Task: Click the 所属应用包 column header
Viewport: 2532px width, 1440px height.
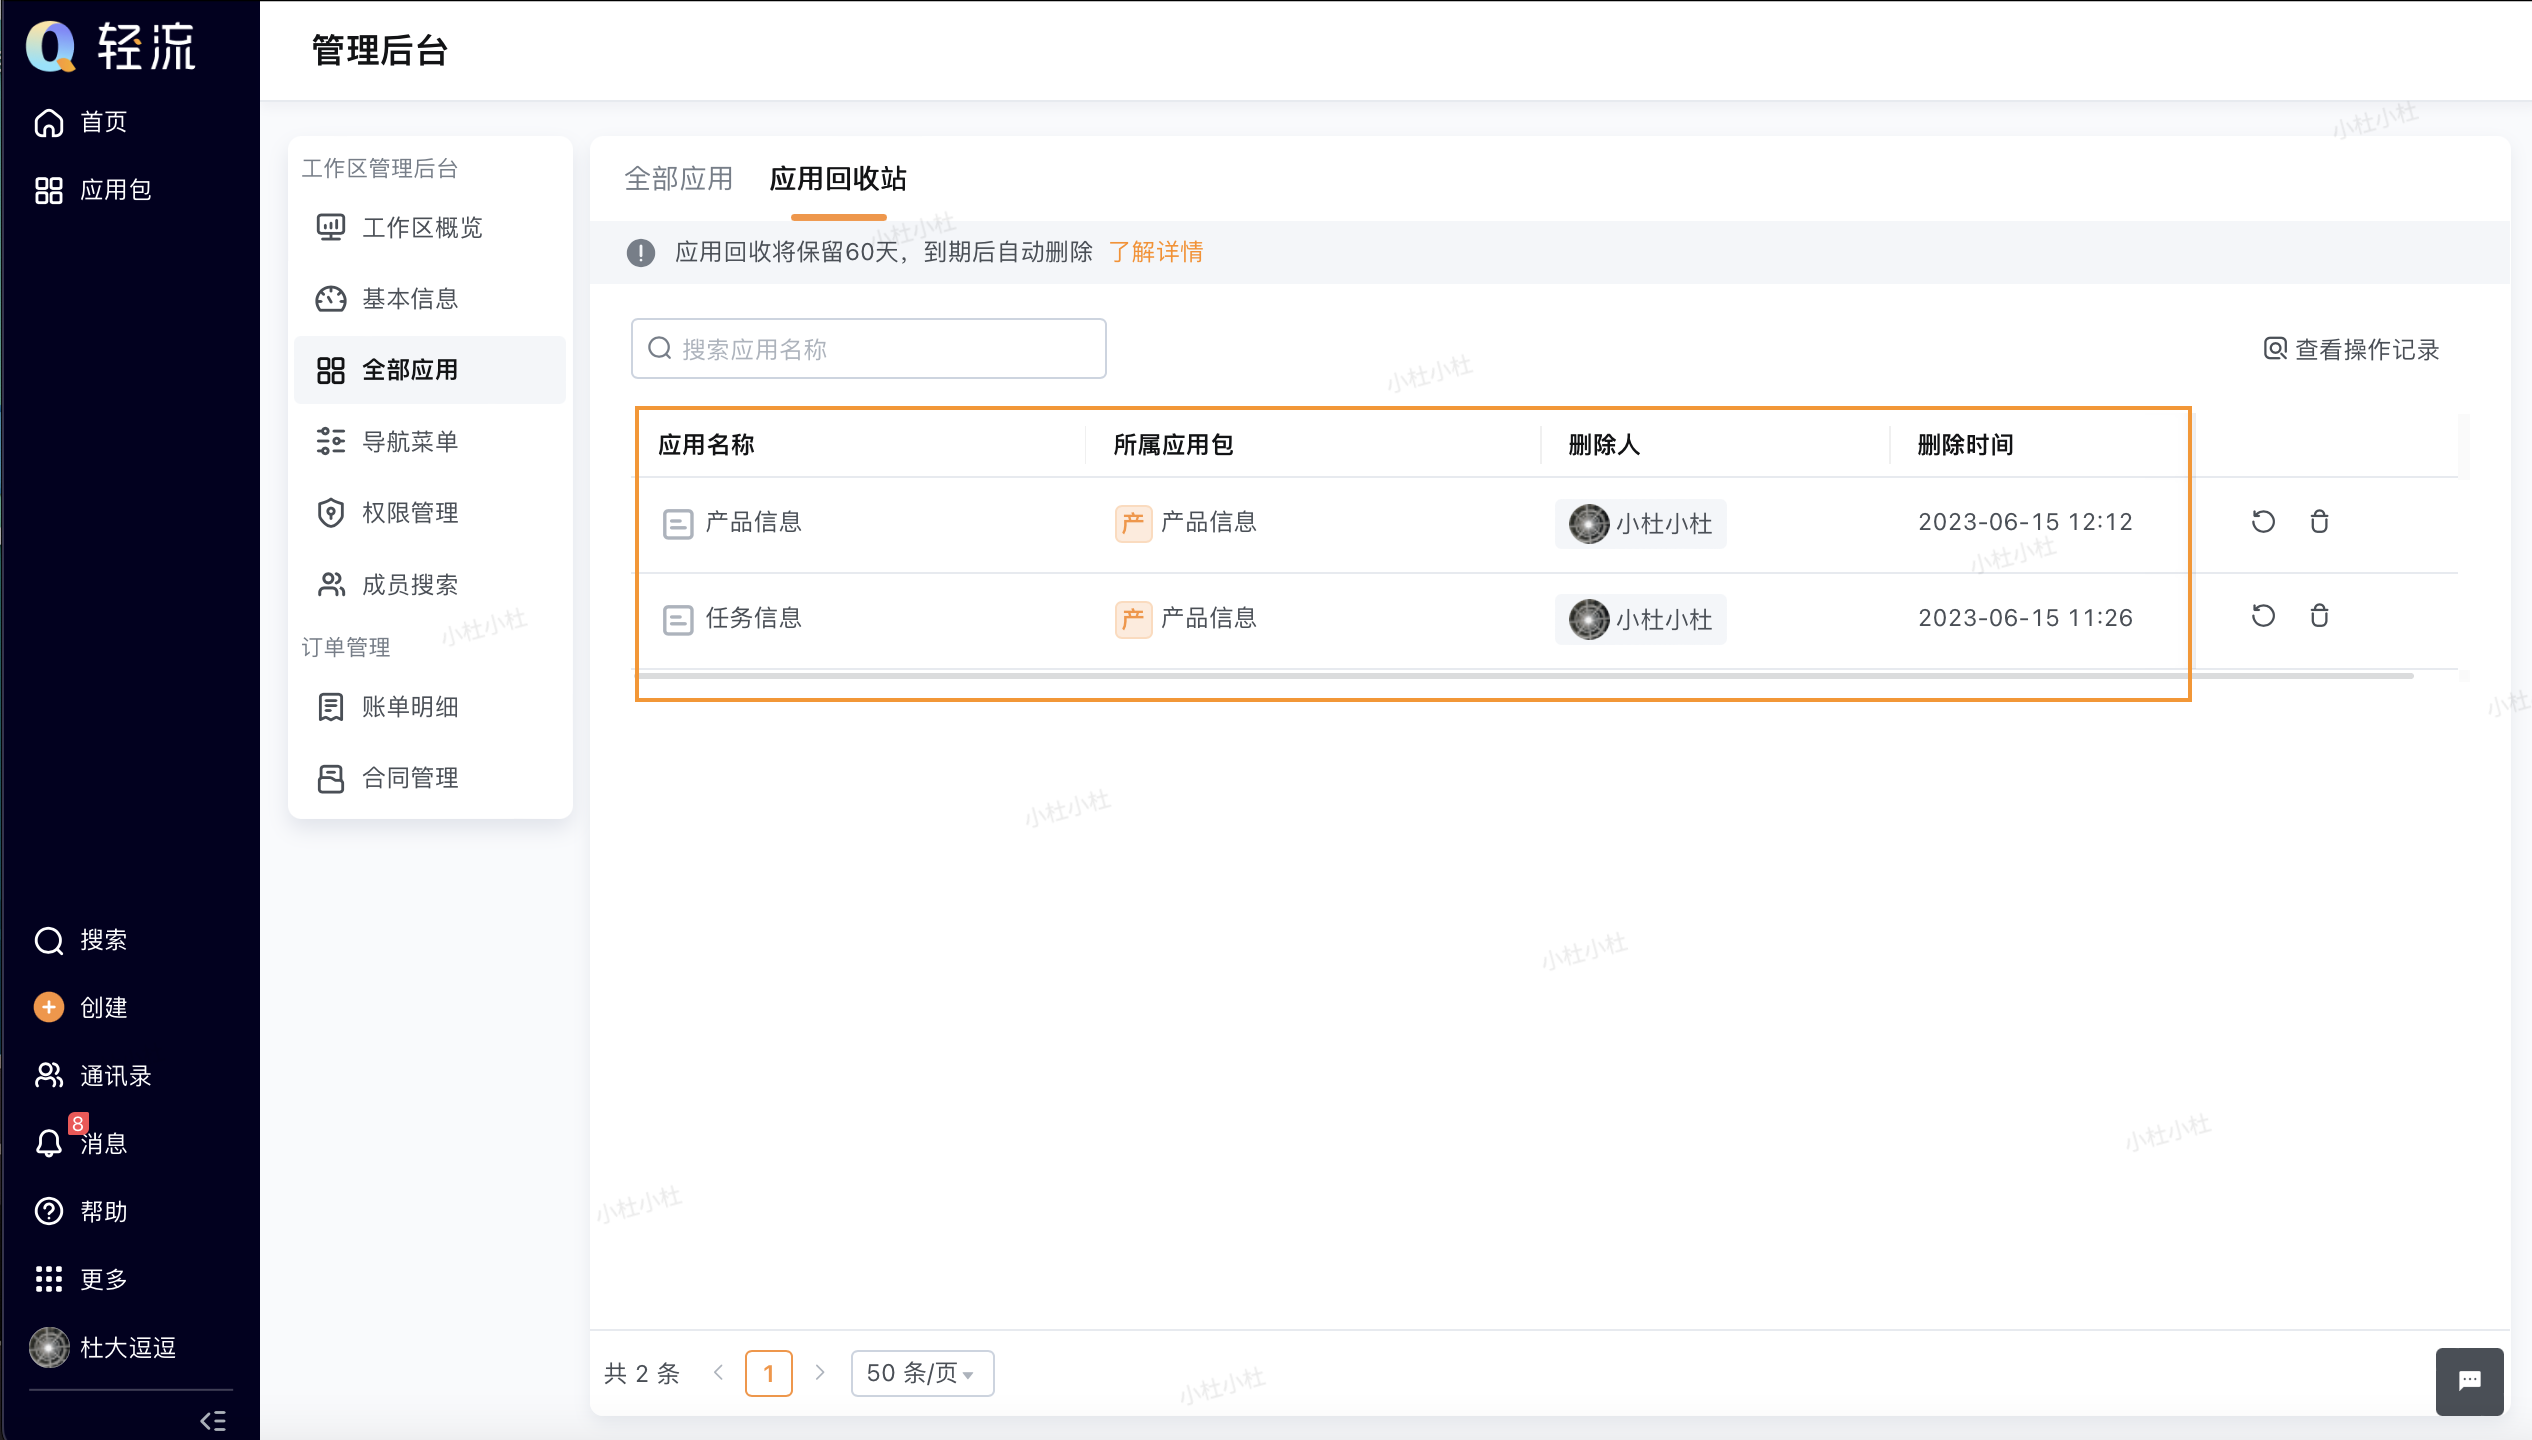Action: pos(1173,445)
